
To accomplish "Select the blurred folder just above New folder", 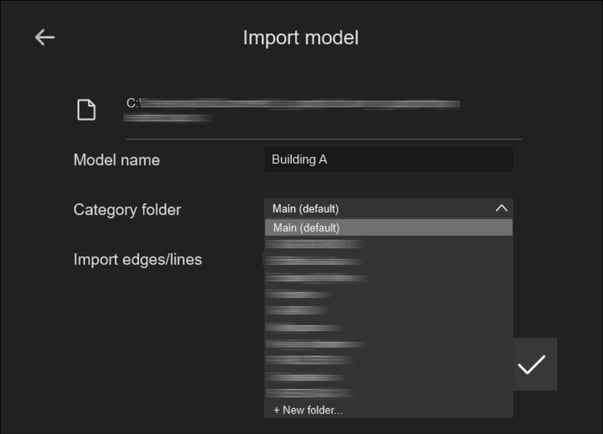I will (x=307, y=393).
